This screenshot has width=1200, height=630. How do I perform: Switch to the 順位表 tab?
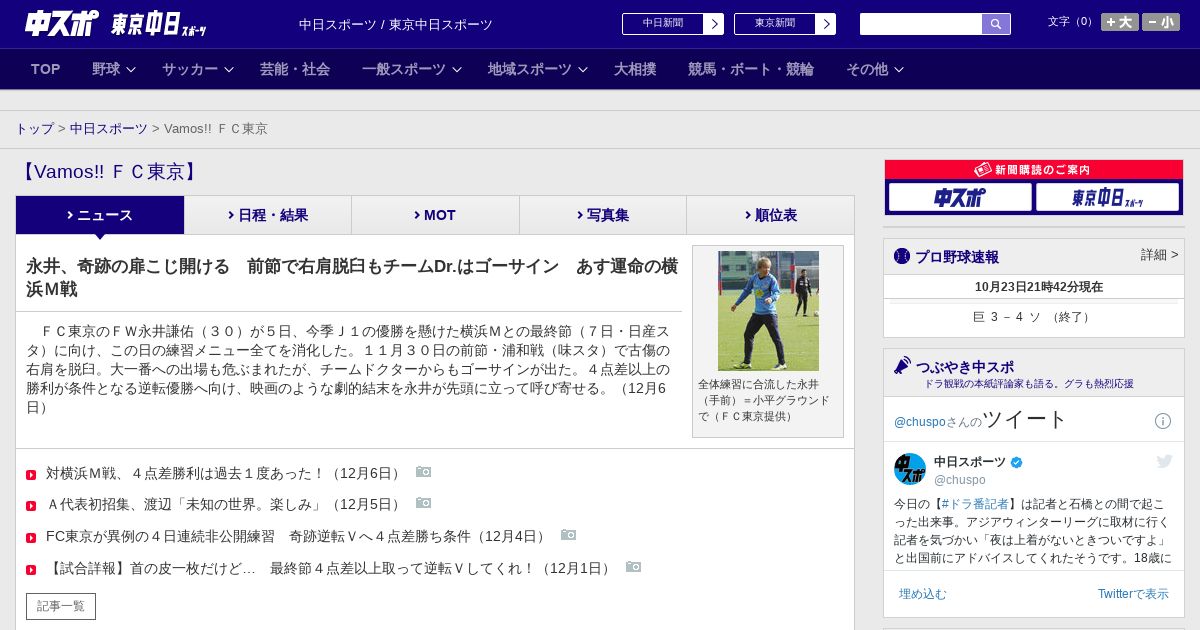770,215
